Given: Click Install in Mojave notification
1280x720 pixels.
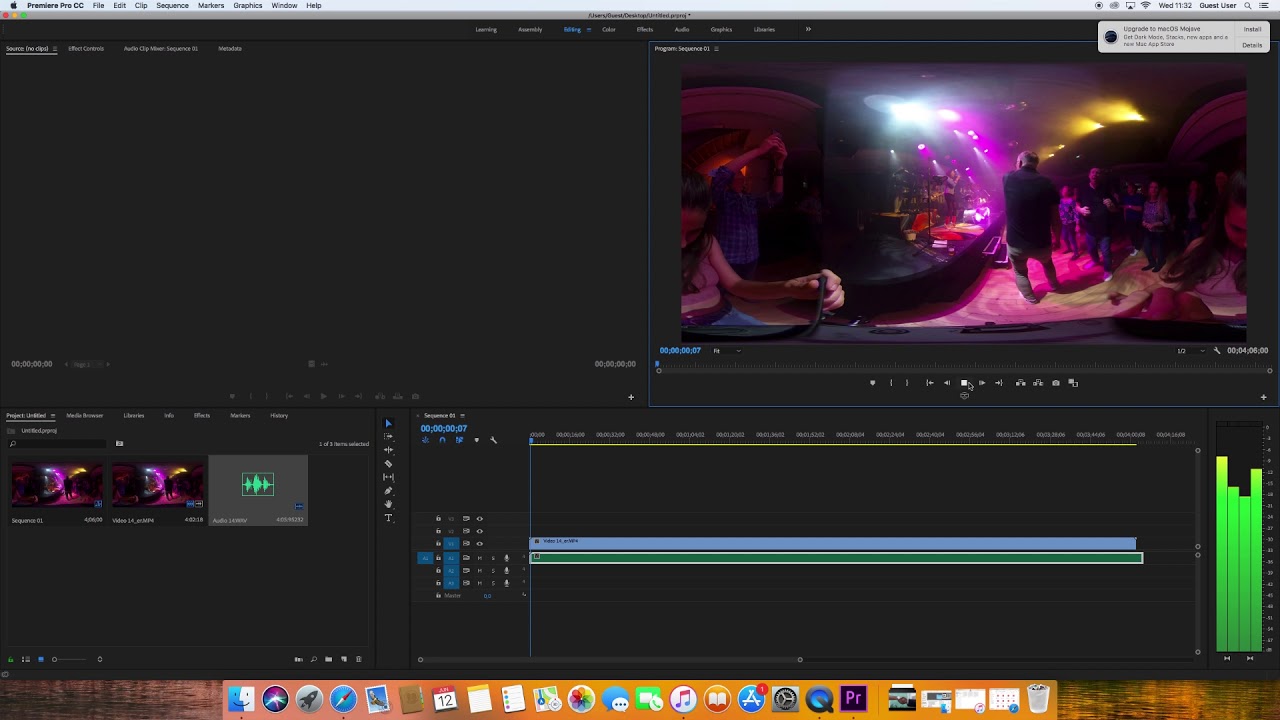Looking at the screenshot, I should tap(1252, 30).
